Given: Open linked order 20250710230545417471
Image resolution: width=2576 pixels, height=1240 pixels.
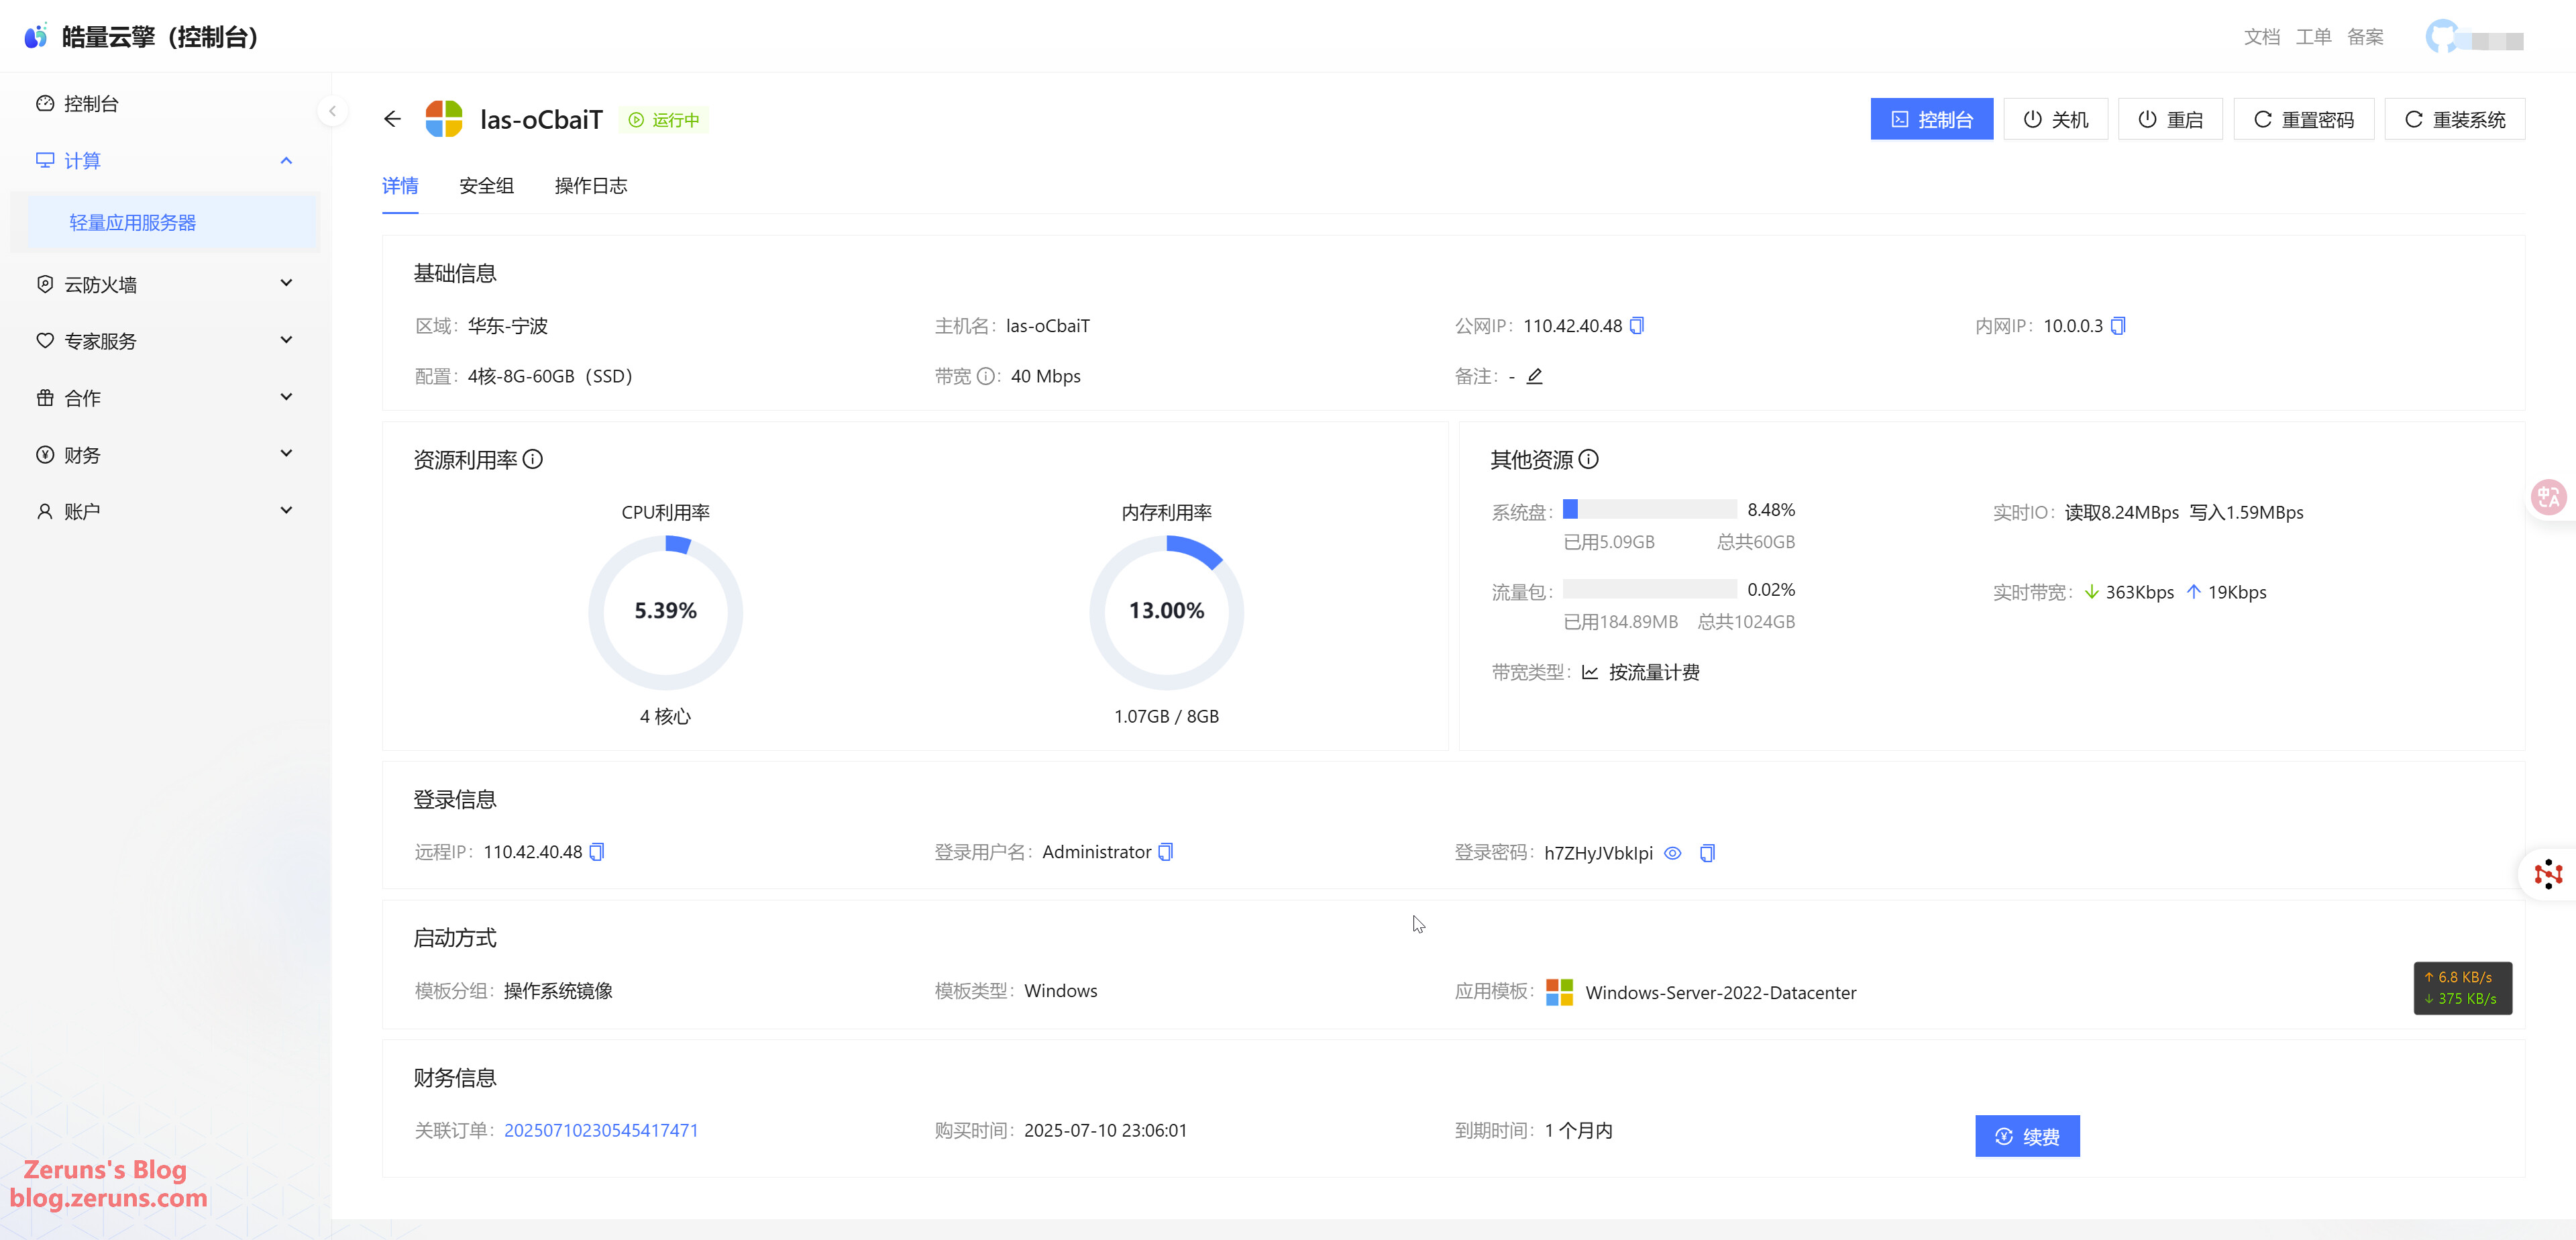Looking at the screenshot, I should [x=601, y=1130].
